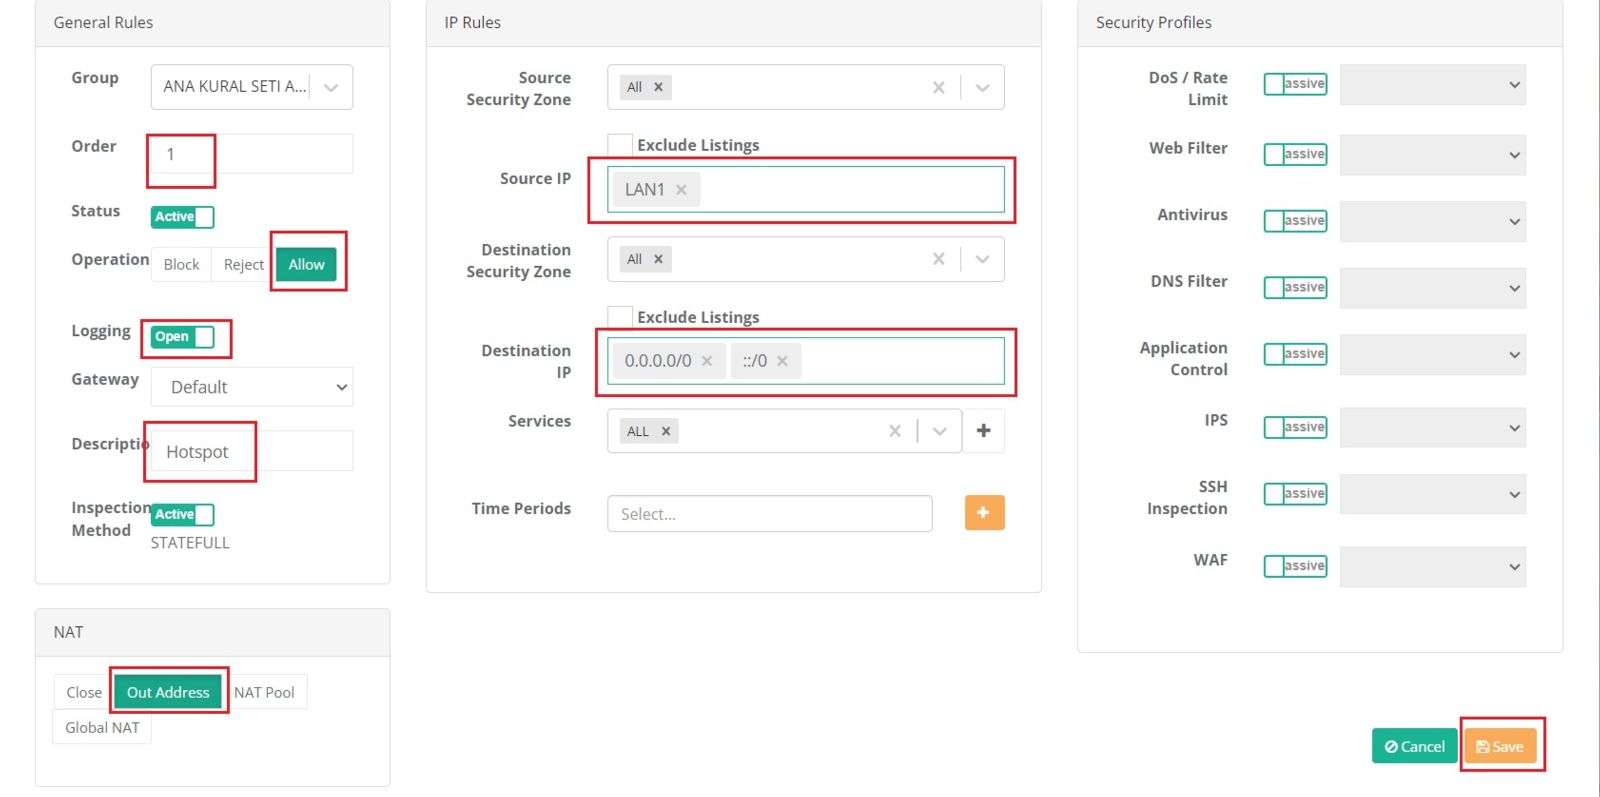Remove the LAN1 tag from Source IP

tap(681, 190)
